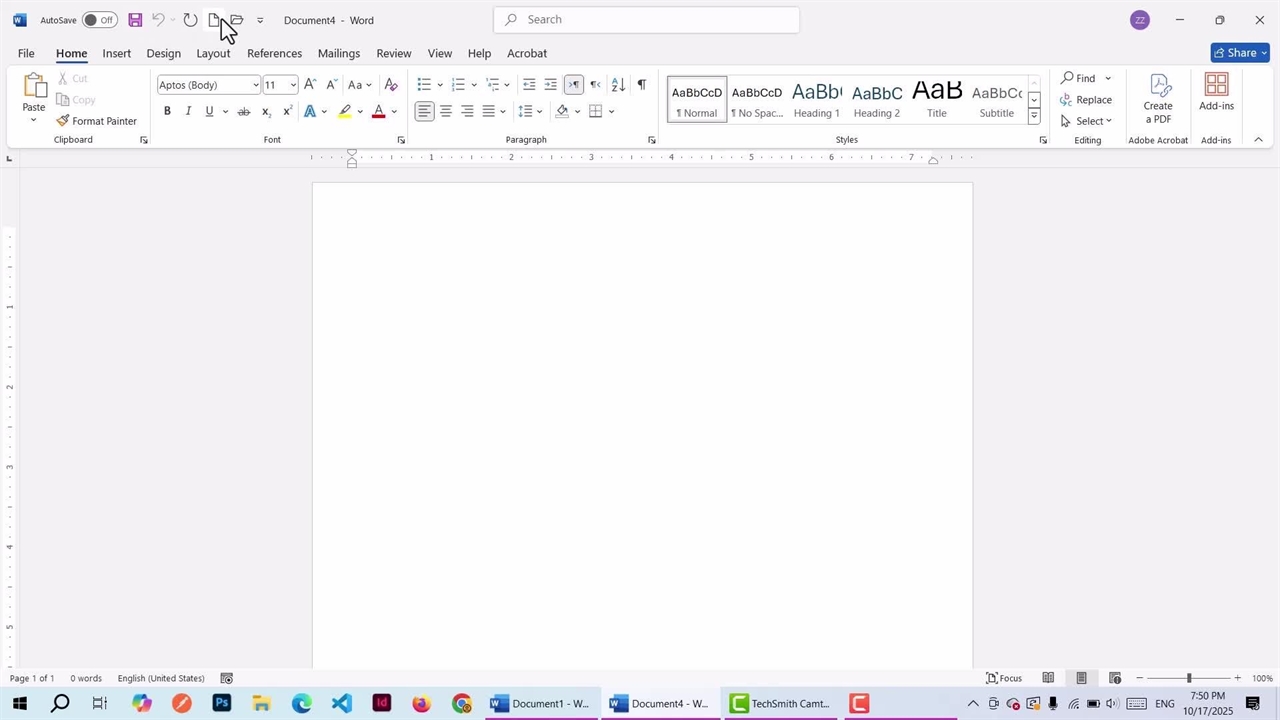Save document using Quick Access save icon
1280x720 pixels.
coord(135,20)
